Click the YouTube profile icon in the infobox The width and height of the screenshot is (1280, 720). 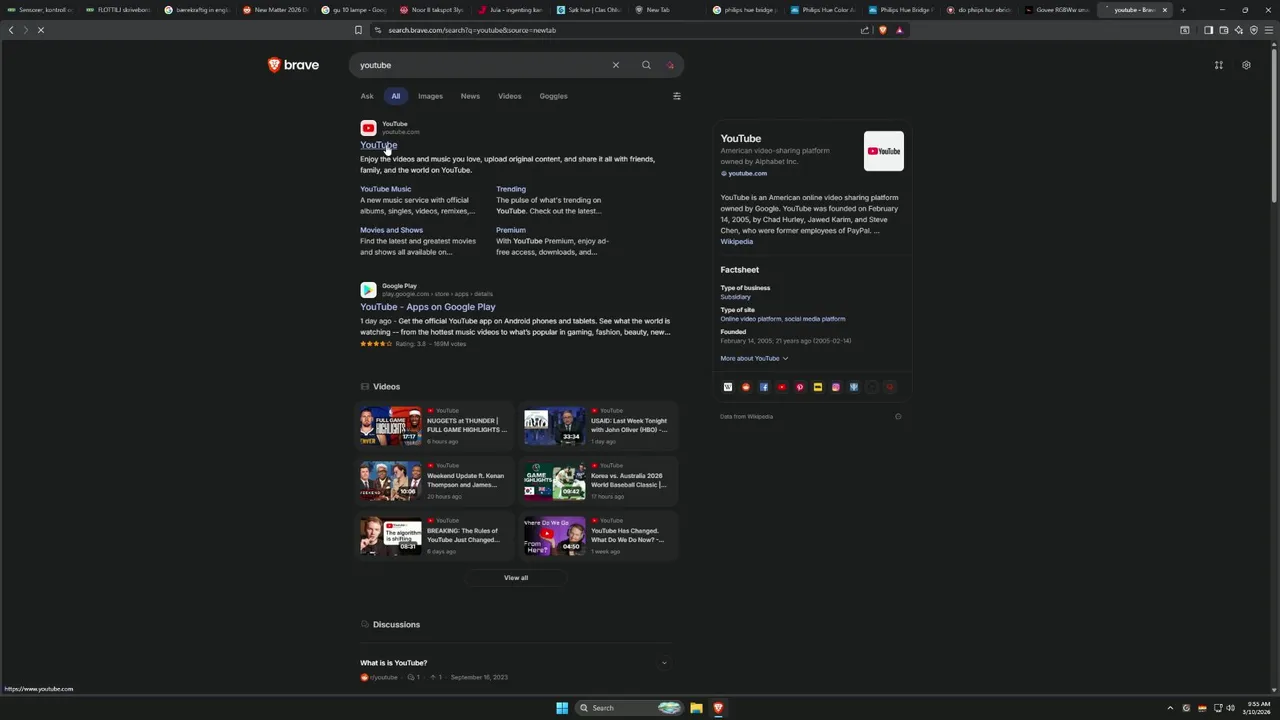point(782,387)
